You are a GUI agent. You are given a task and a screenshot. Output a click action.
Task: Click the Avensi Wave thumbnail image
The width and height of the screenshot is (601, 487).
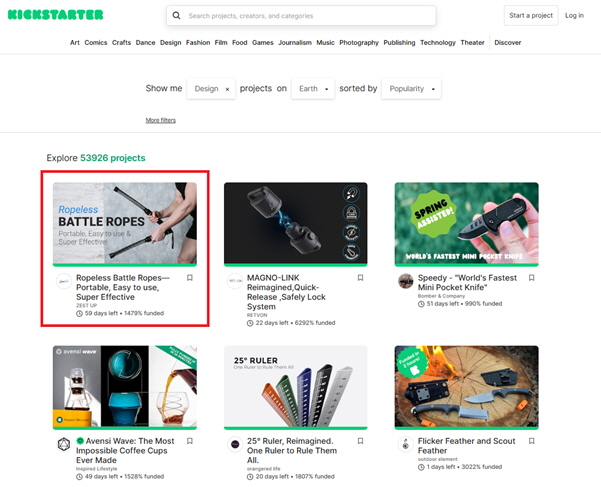(125, 387)
